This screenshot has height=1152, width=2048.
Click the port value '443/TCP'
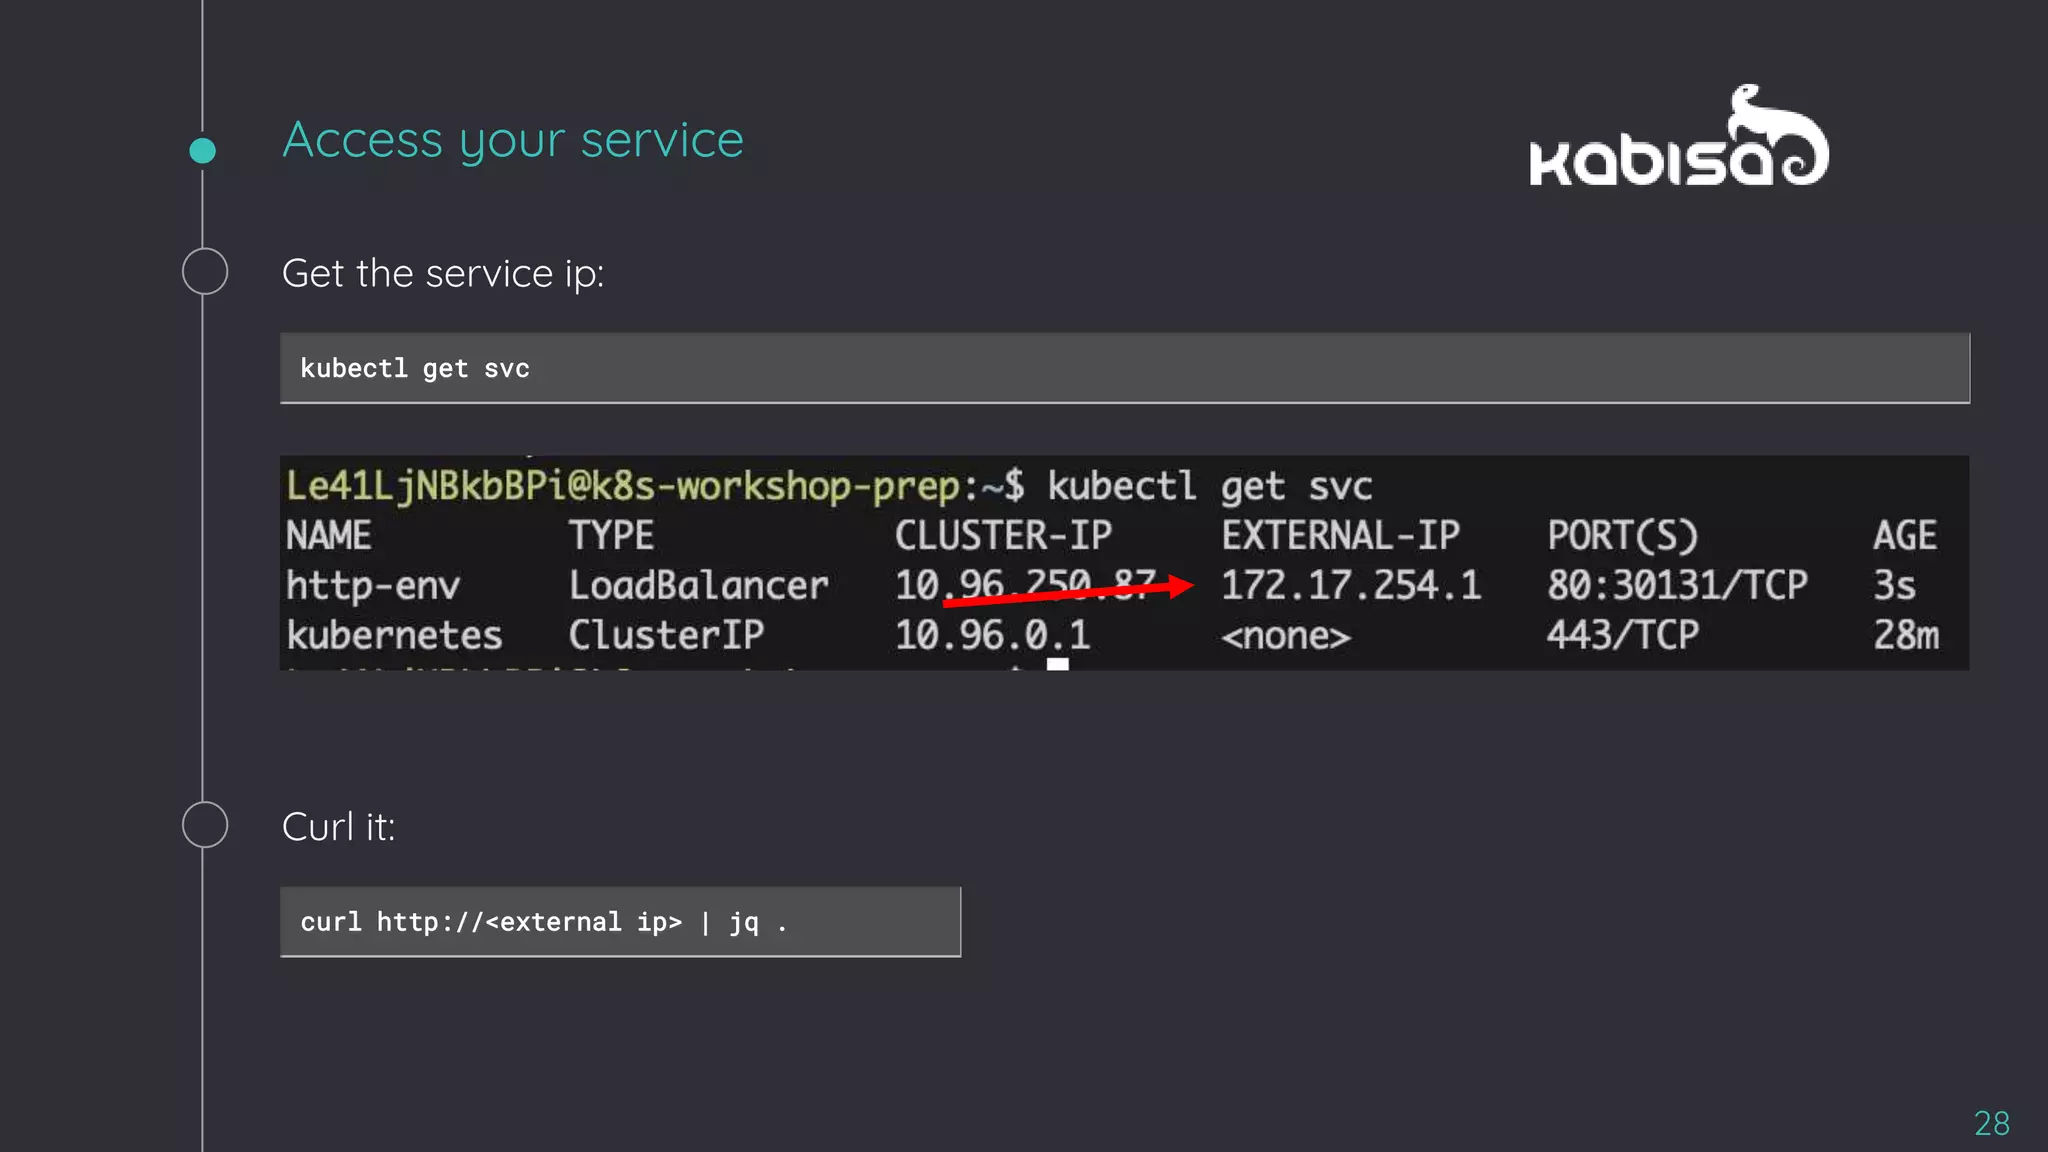[x=1623, y=635]
